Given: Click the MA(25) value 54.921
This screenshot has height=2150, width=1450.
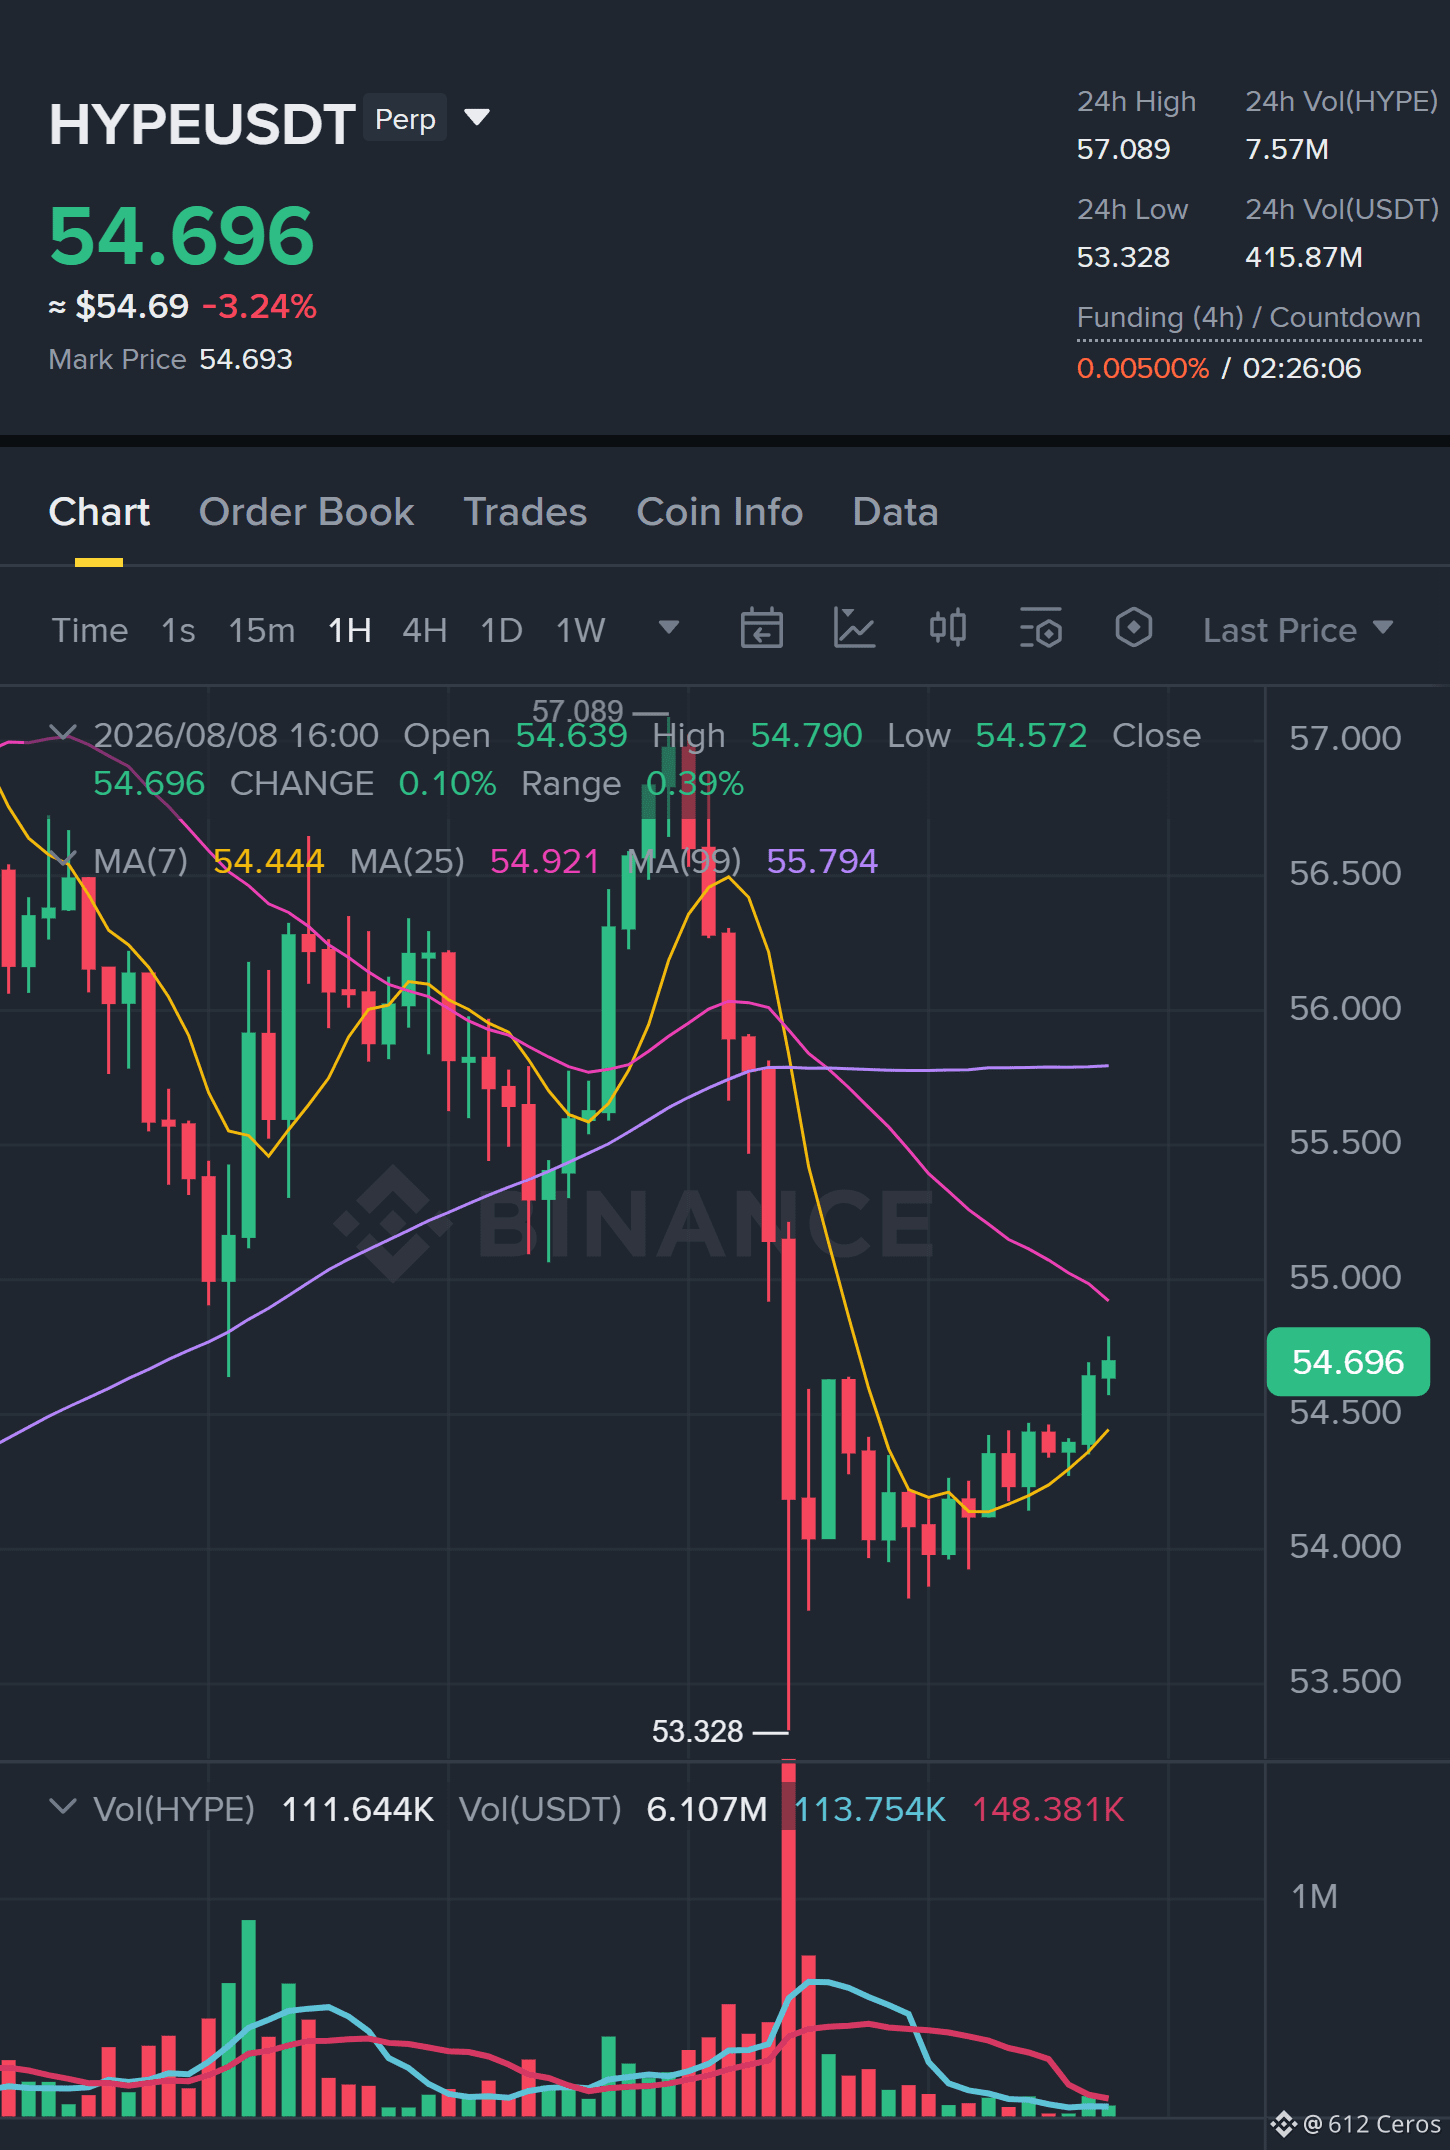Looking at the screenshot, I should (x=545, y=861).
